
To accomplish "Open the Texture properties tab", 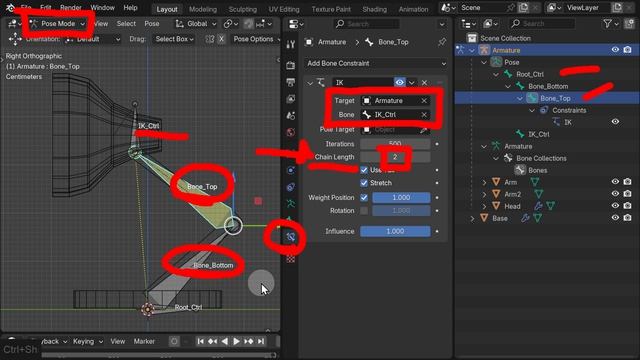I will coord(291,259).
